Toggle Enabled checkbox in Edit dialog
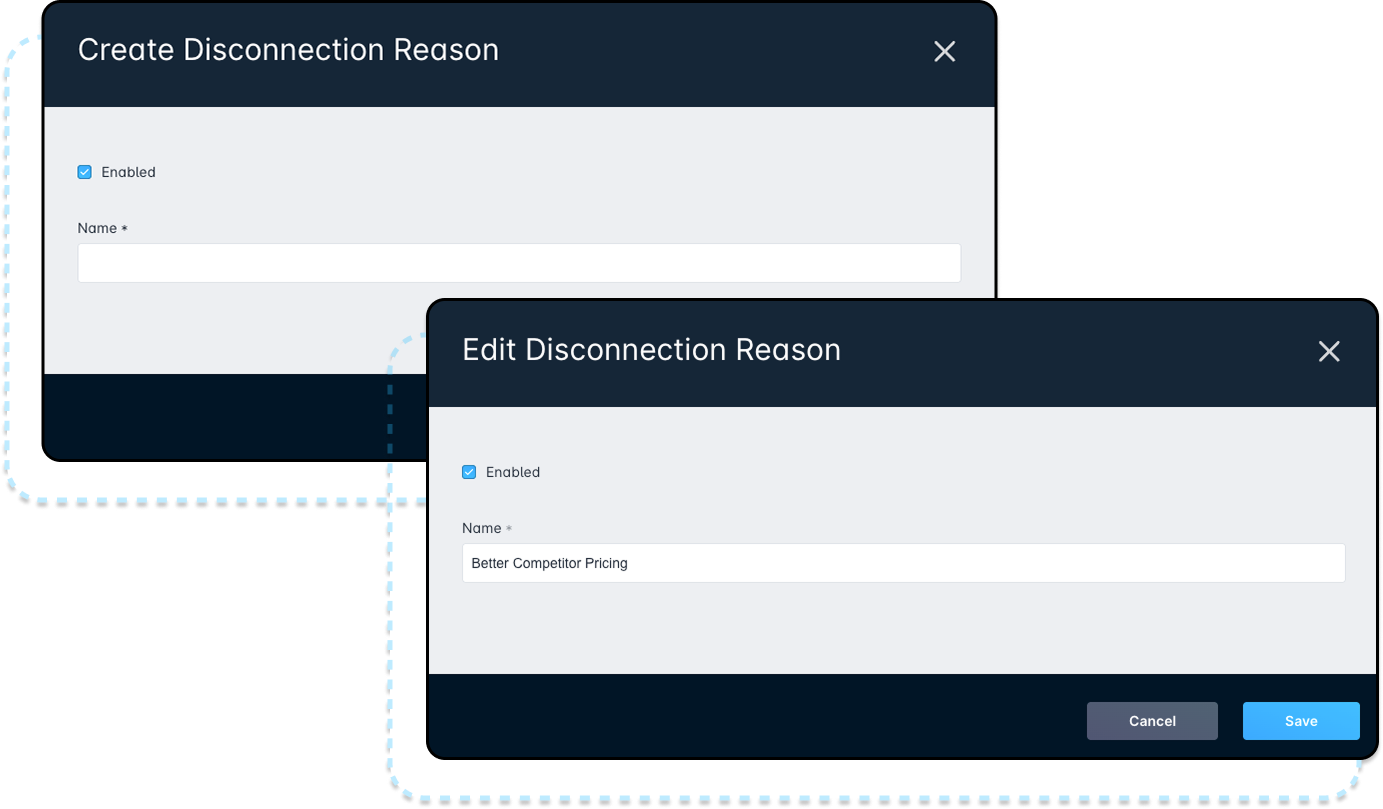1383x809 pixels. tap(469, 472)
